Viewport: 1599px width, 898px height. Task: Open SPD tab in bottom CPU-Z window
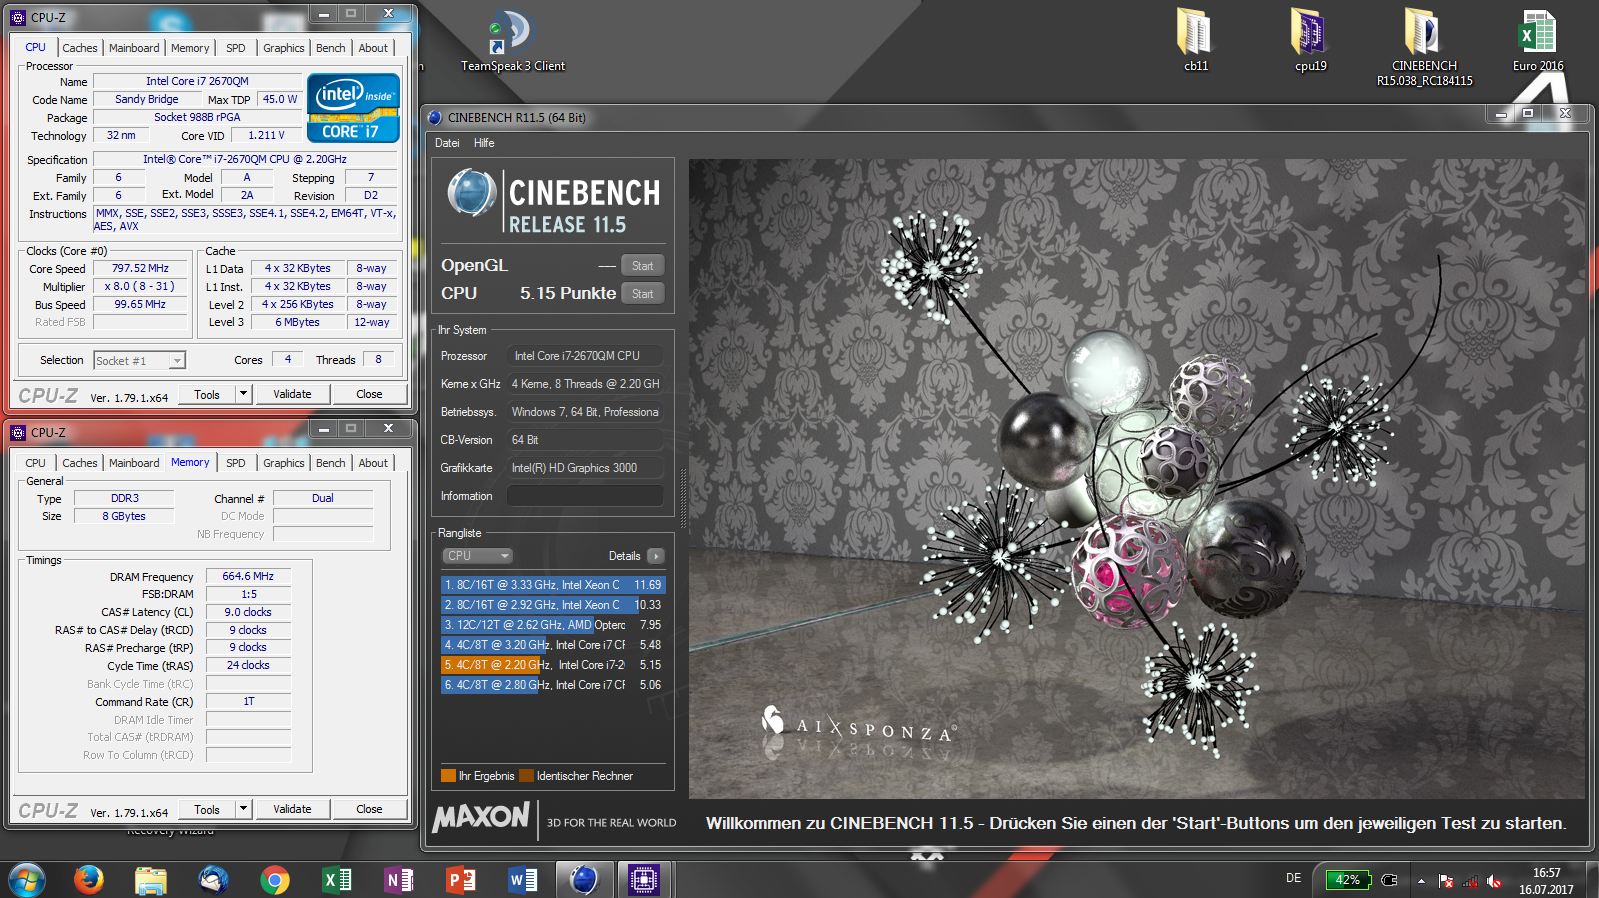pyautogui.click(x=235, y=463)
